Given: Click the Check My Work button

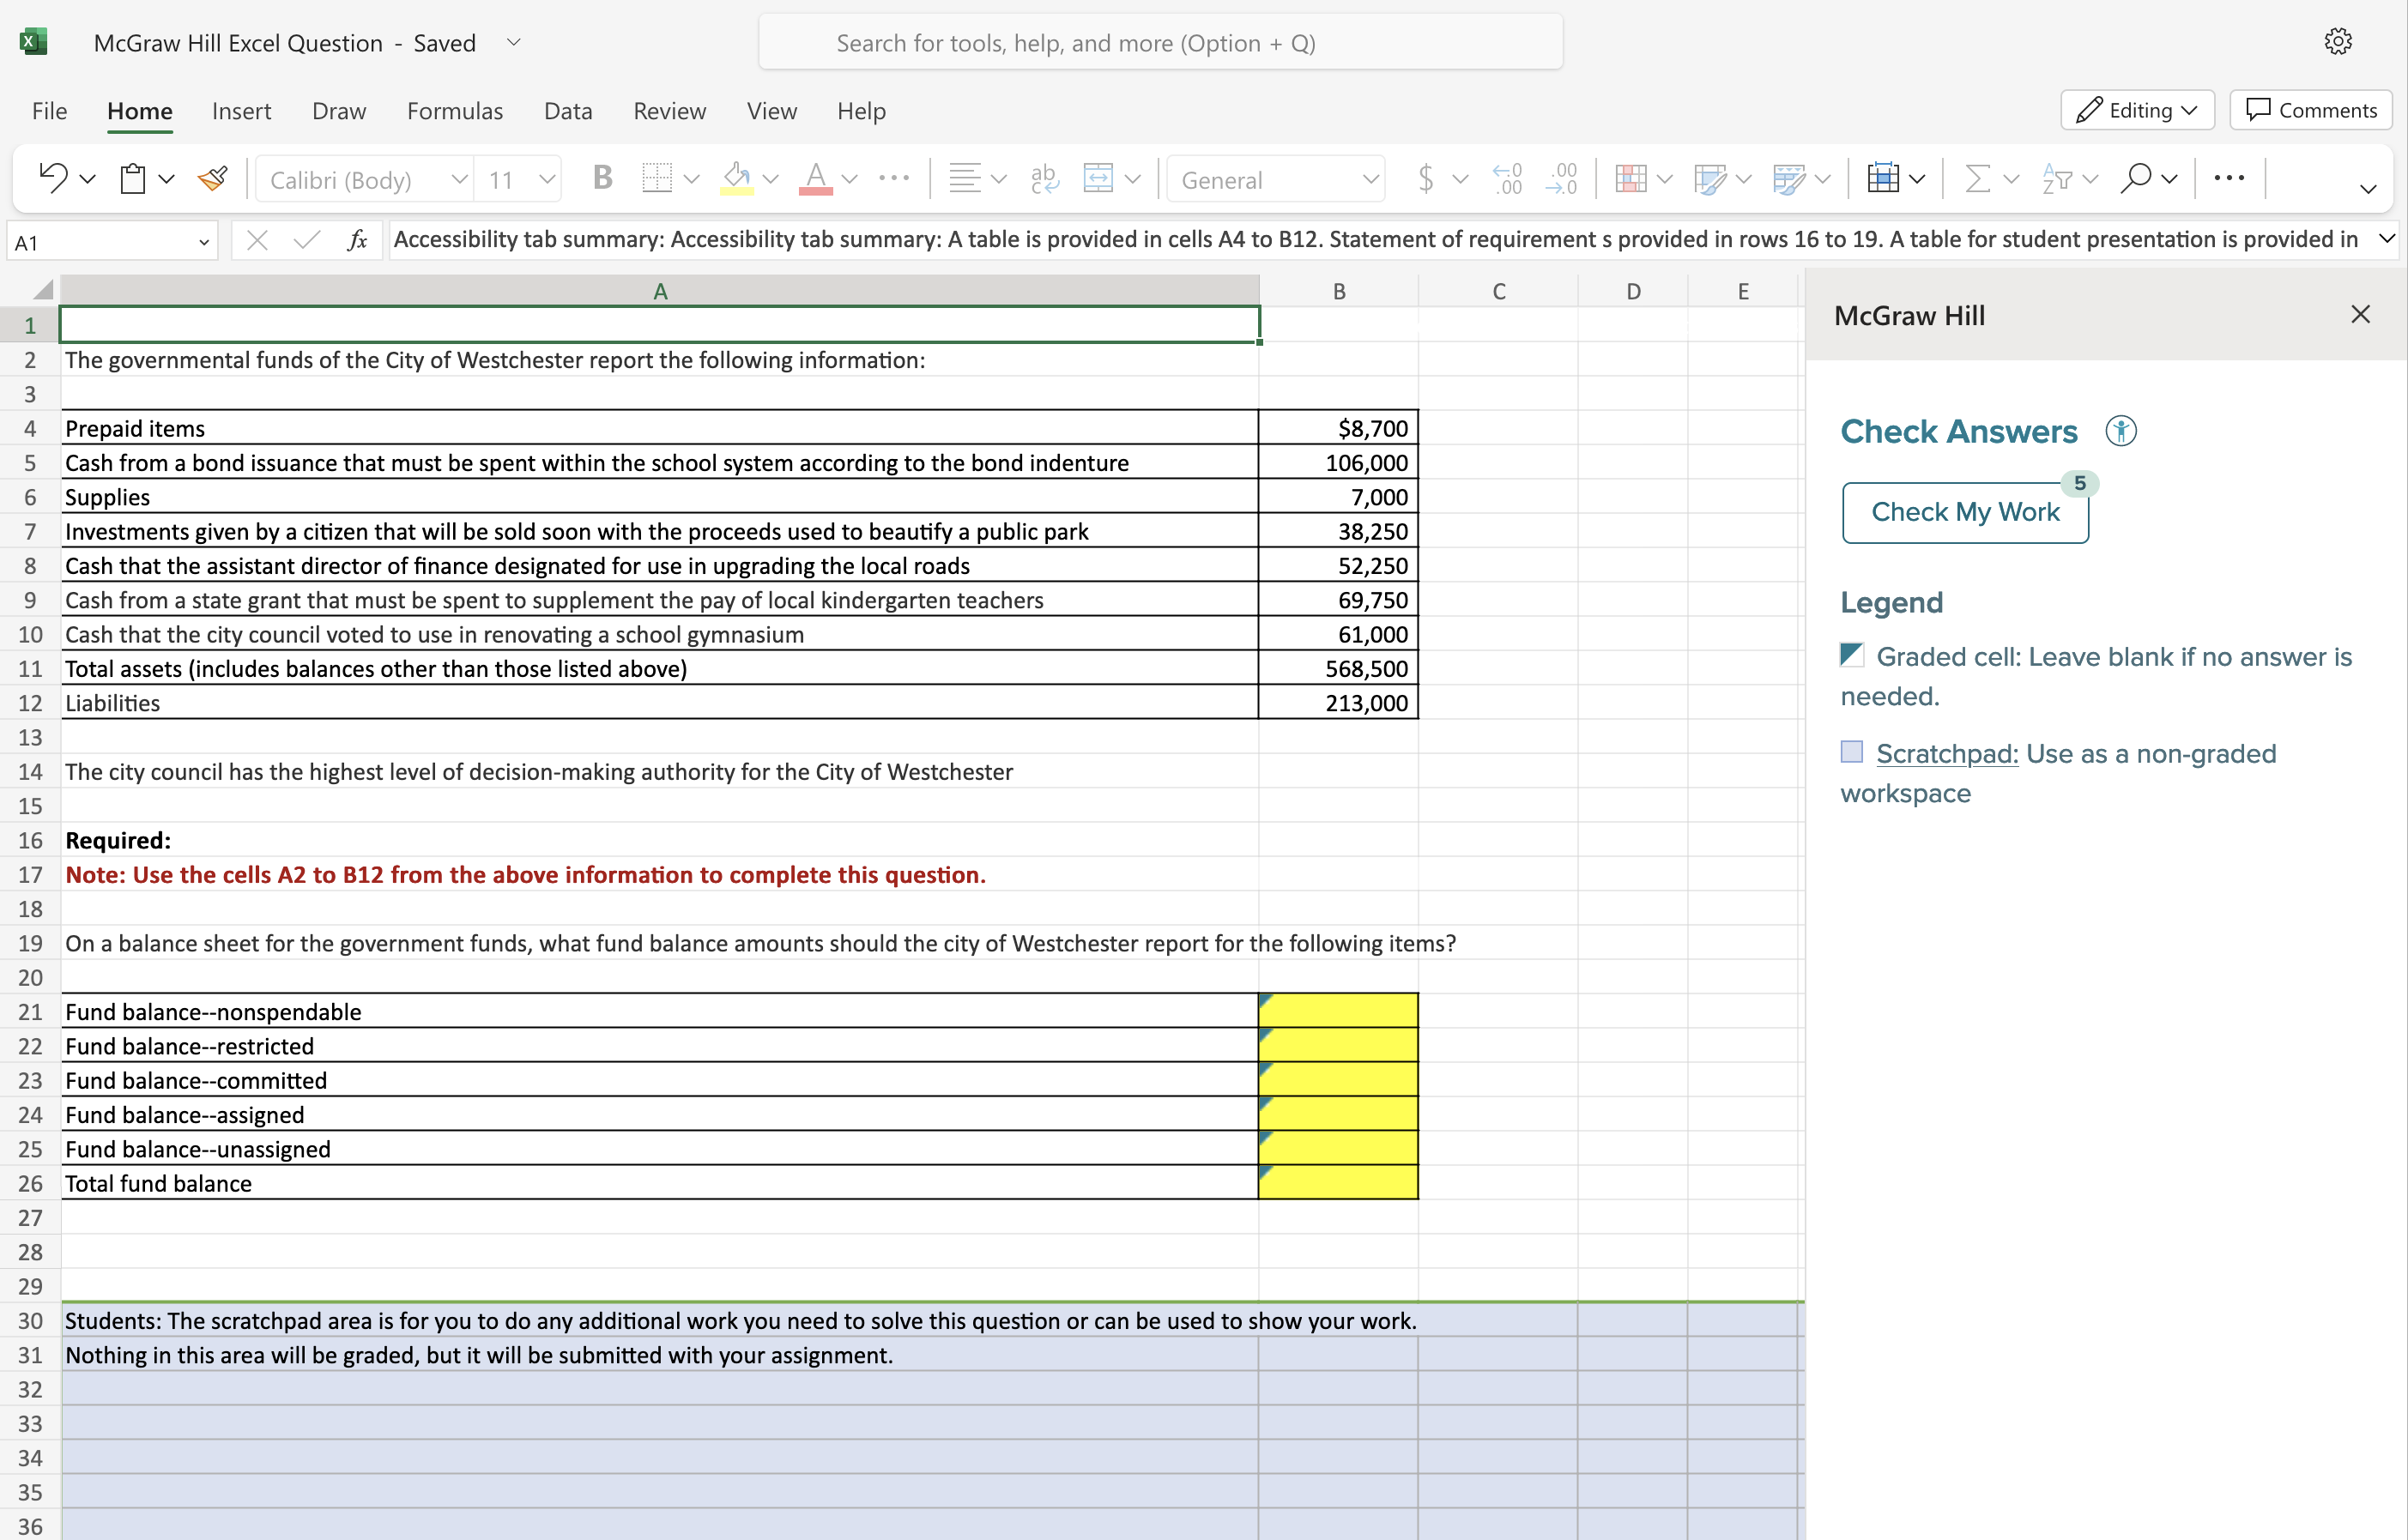Looking at the screenshot, I should tap(1964, 512).
